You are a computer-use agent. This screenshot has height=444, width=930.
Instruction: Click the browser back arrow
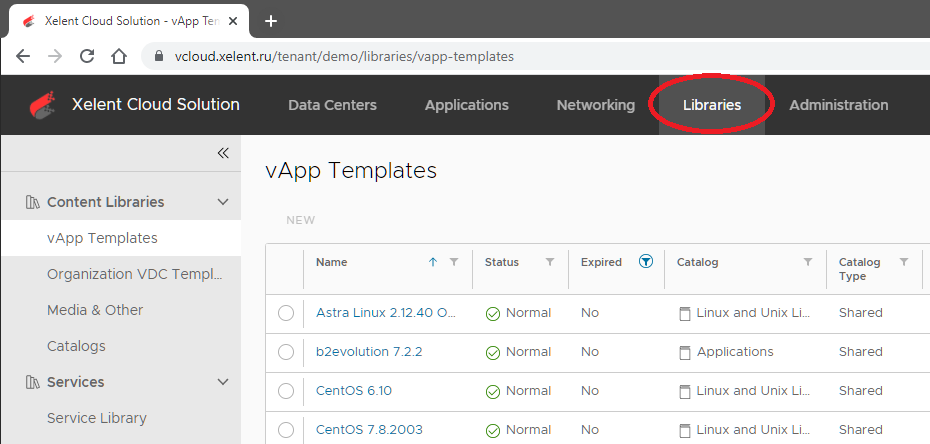[23, 56]
